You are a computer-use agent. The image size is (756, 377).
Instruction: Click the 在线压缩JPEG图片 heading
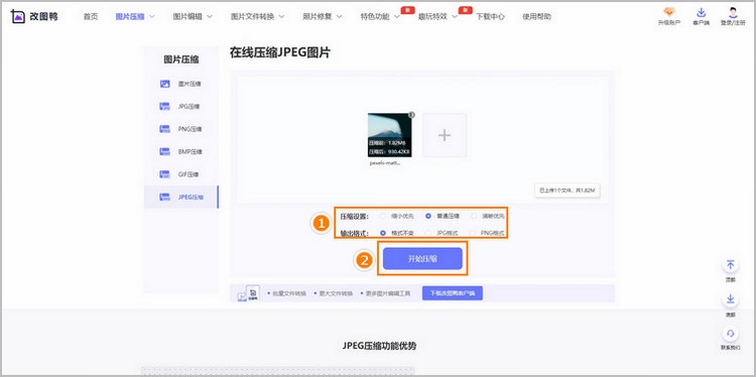pos(280,53)
